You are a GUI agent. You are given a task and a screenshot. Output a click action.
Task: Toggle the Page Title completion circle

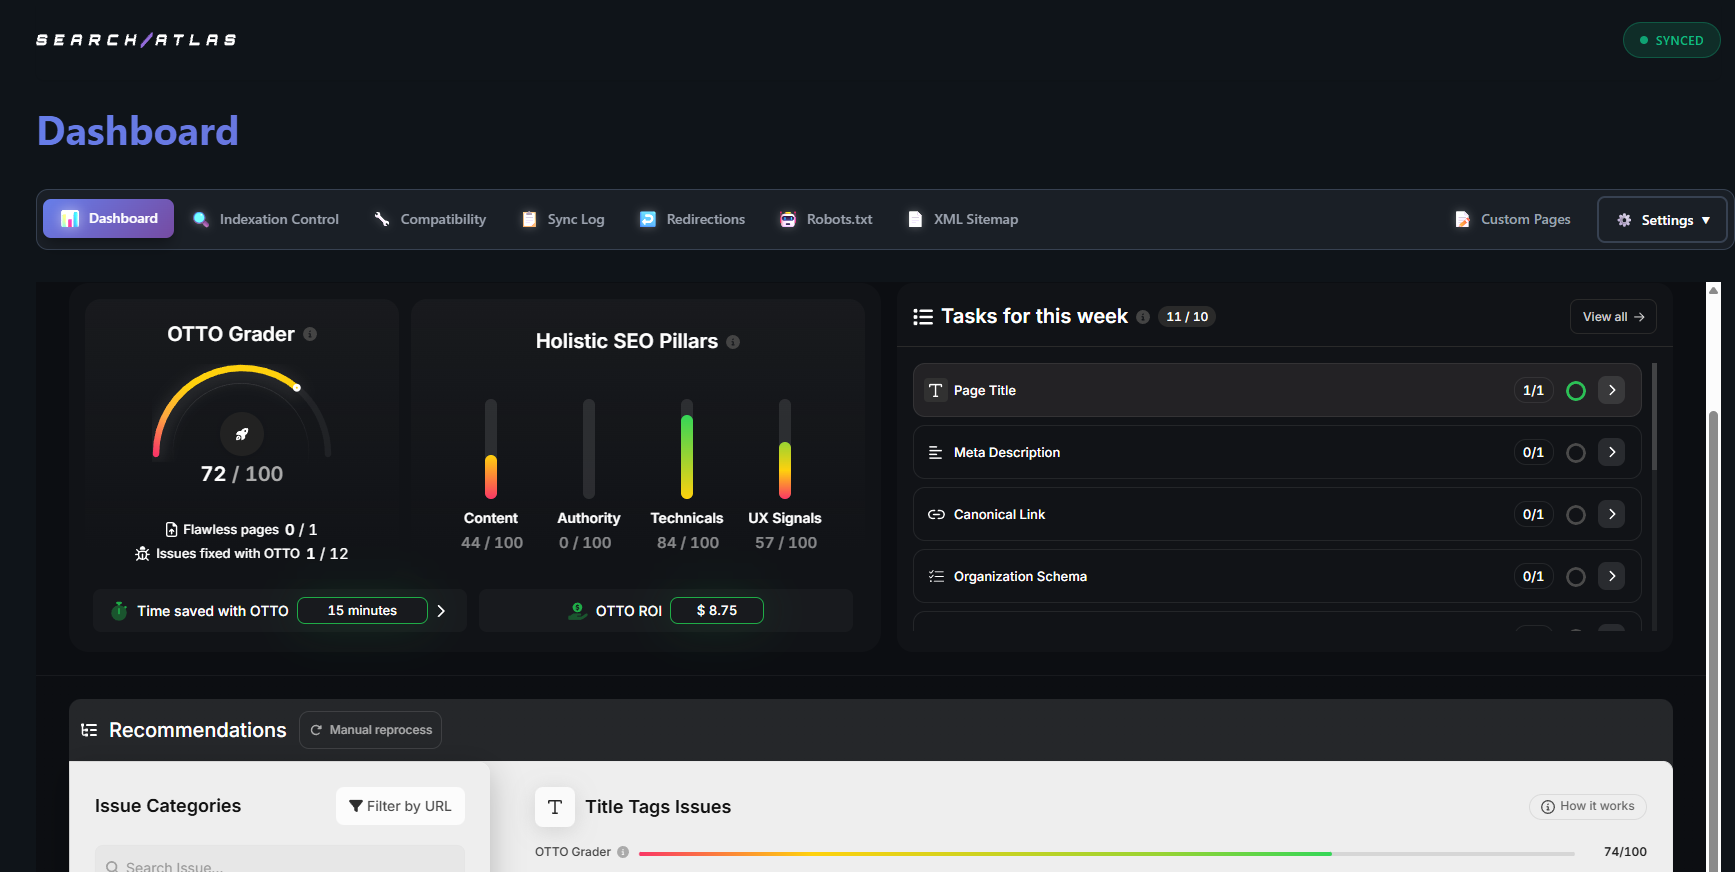coord(1576,391)
